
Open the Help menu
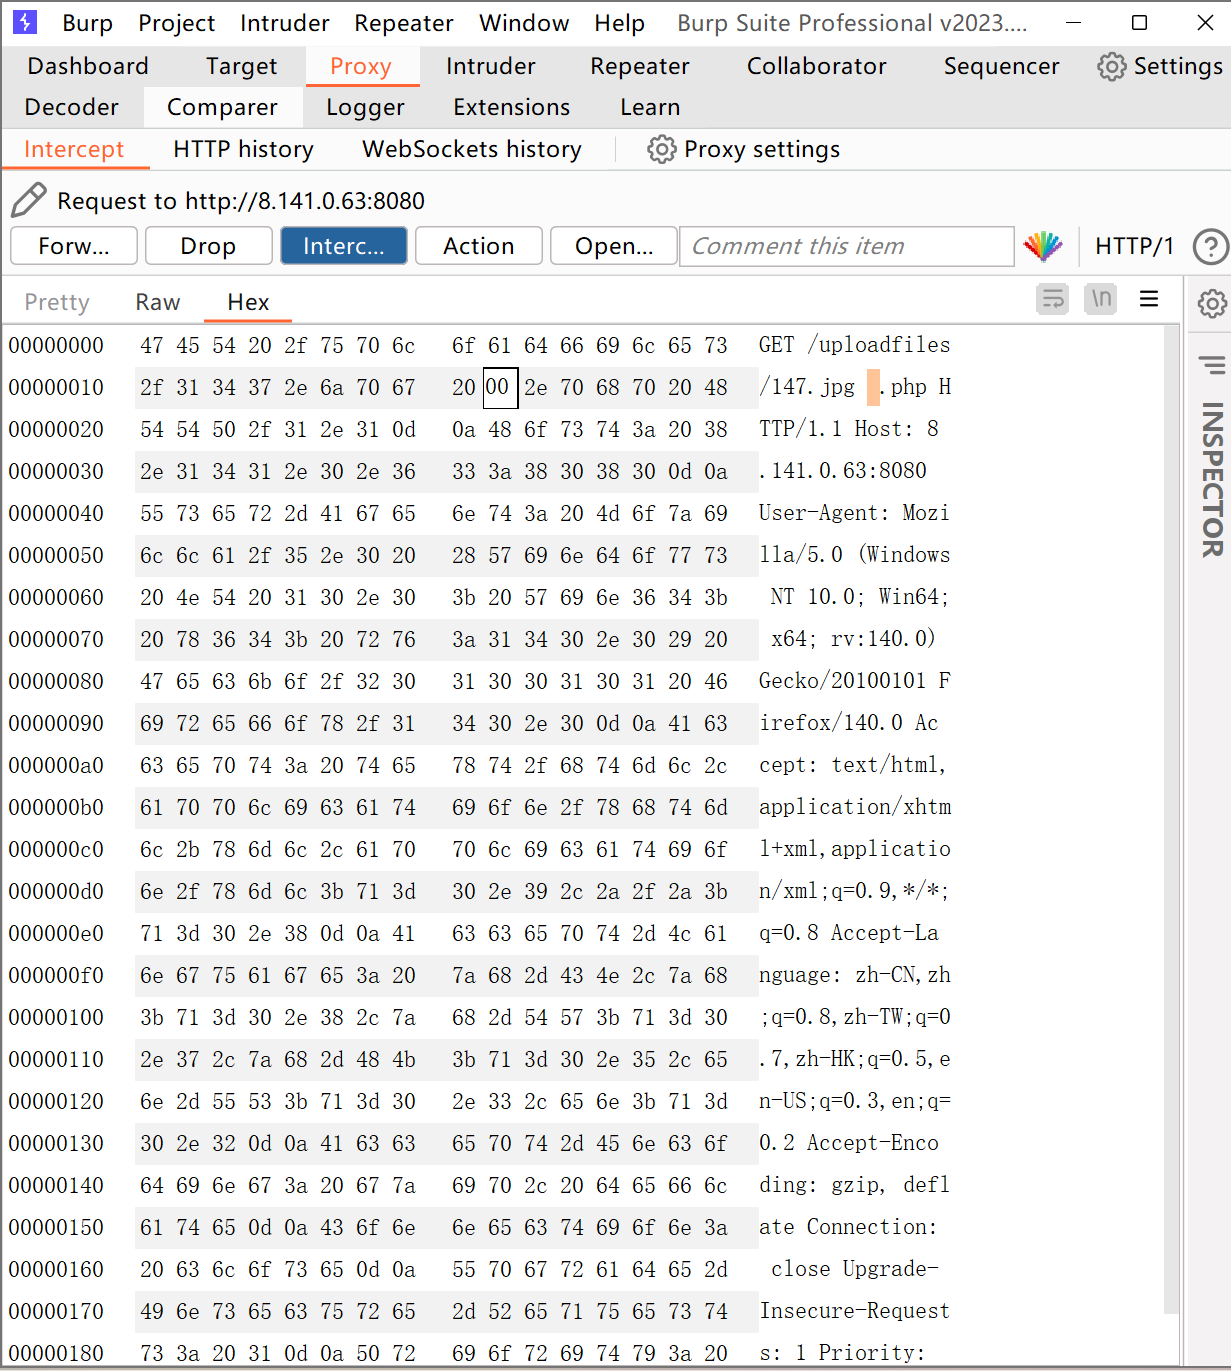pos(619,23)
